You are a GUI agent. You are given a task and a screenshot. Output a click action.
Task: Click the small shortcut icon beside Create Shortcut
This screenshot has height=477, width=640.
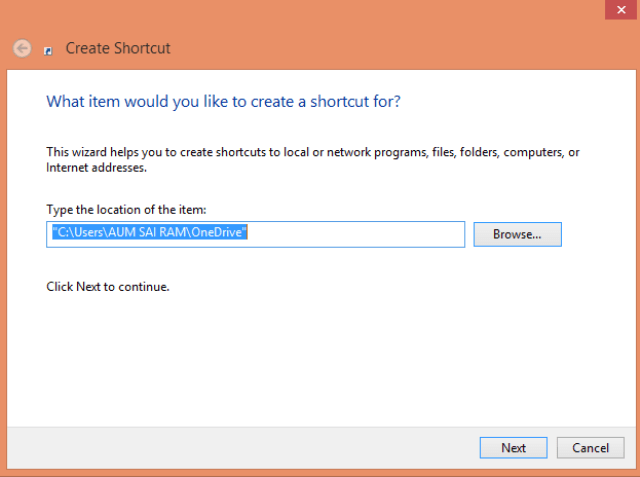tap(48, 51)
